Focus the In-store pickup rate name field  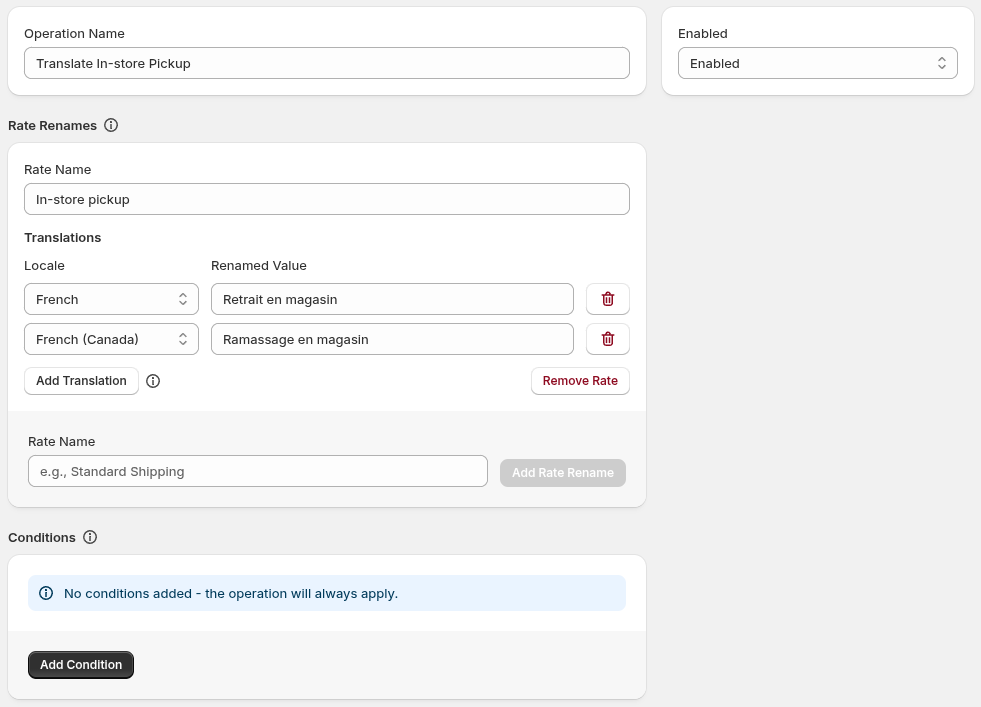pyautogui.click(x=327, y=199)
